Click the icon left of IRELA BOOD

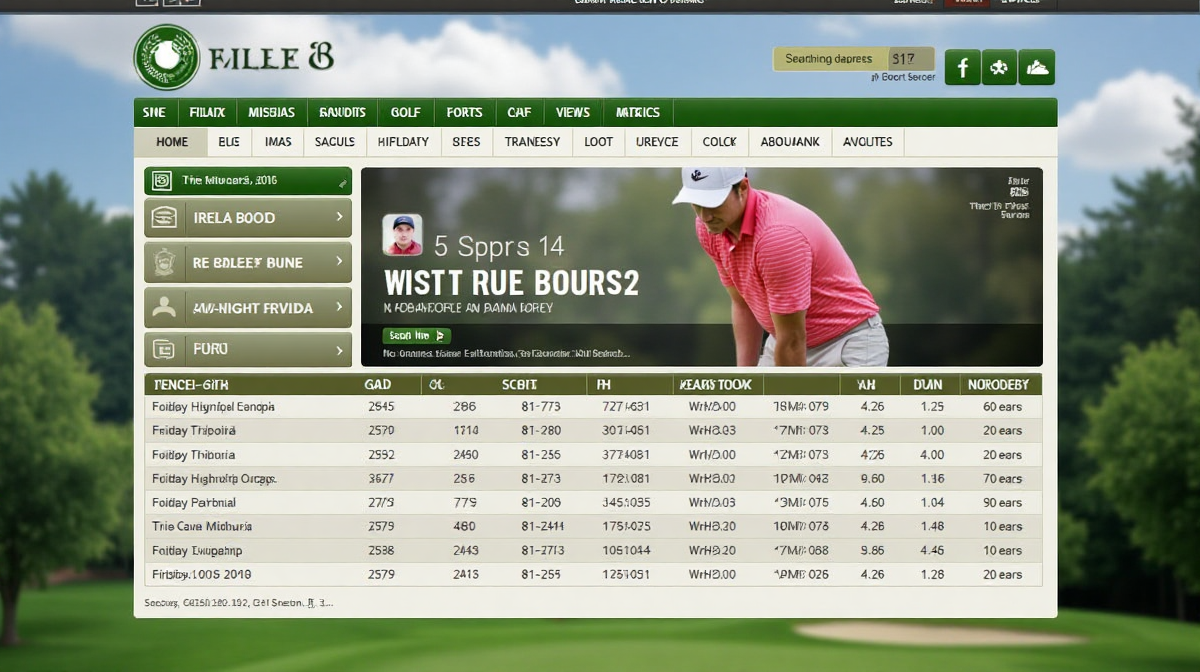(164, 217)
